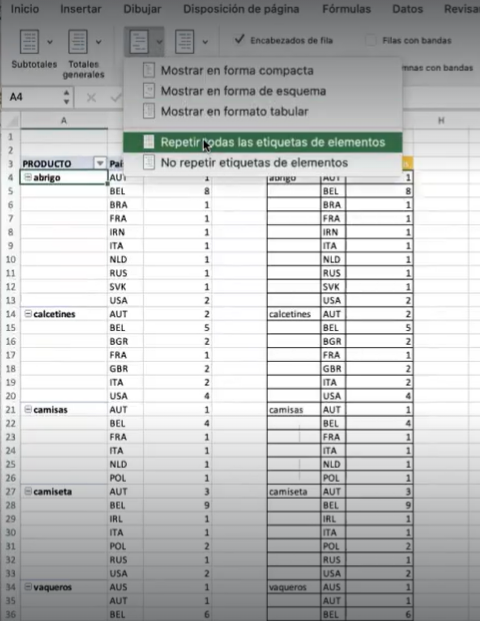The width and height of the screenshot is (480, 621).
Task: Click the vaqueros cell in right table
Action: [x=294, y=587]
